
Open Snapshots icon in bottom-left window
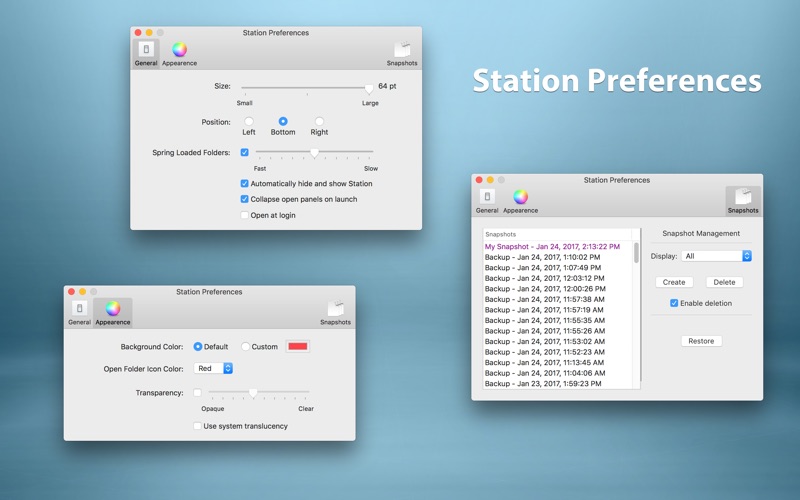[x=335, y=310]
